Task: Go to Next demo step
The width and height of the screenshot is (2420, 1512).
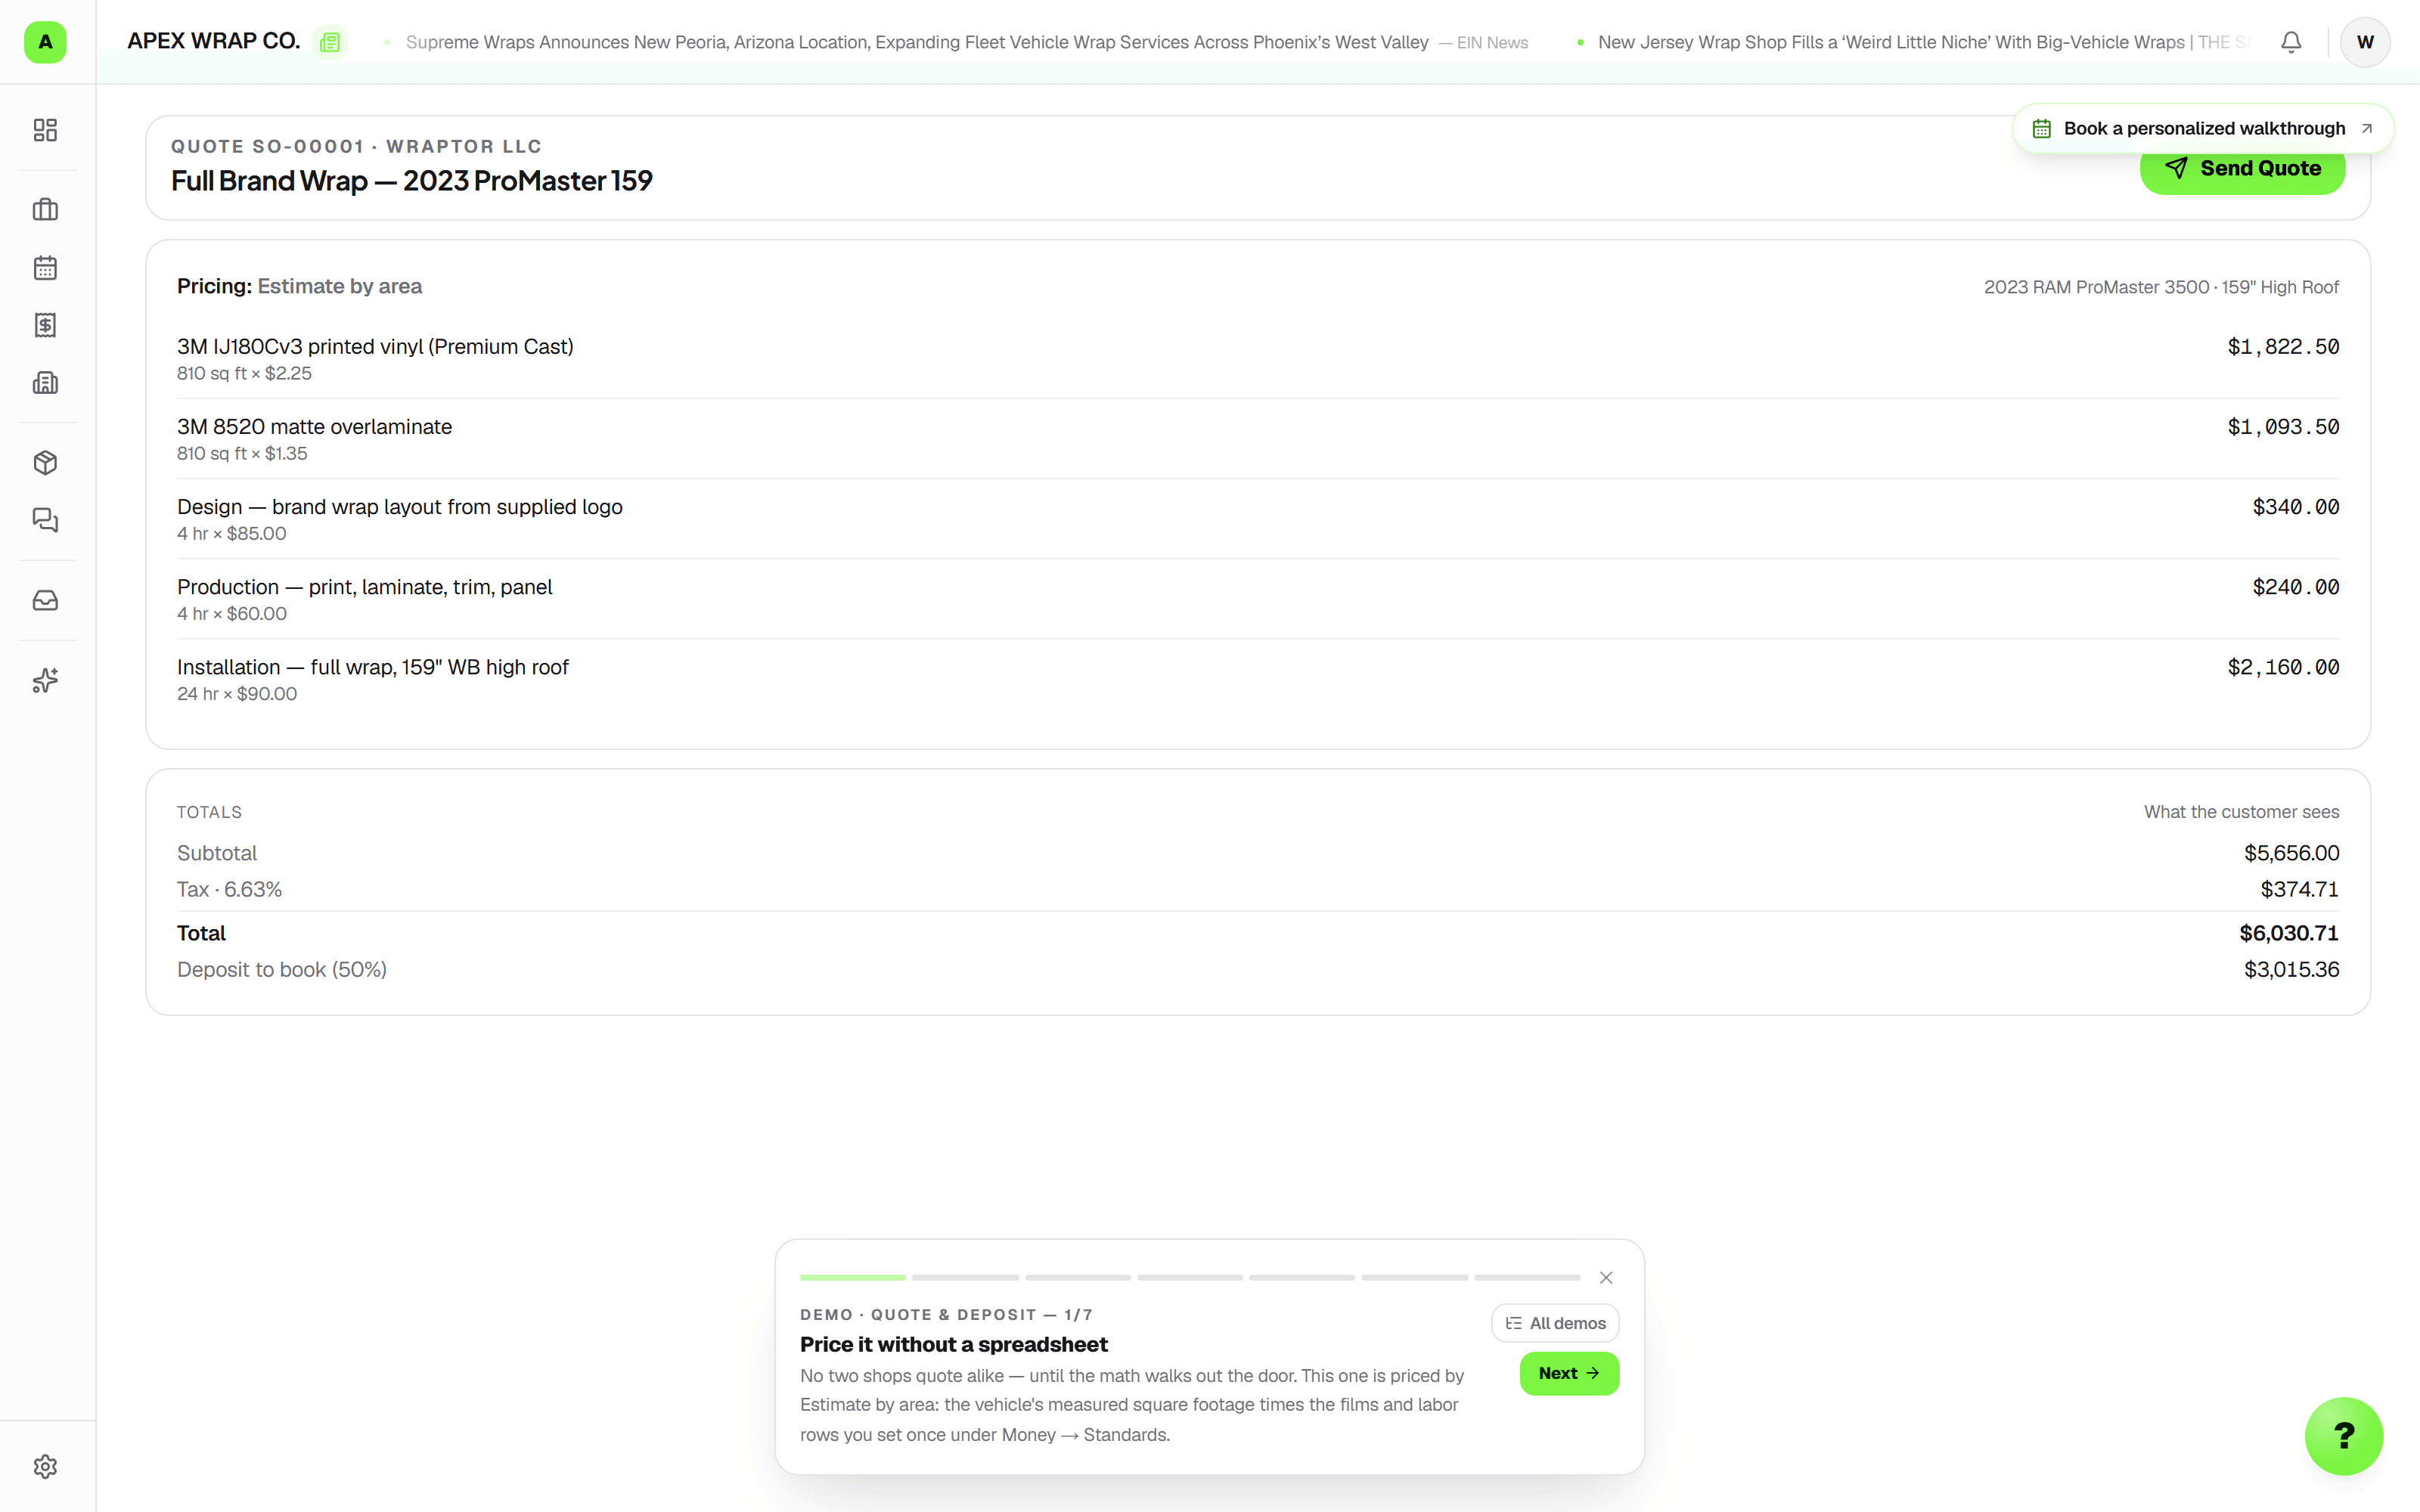Action: [1569, 1373]
